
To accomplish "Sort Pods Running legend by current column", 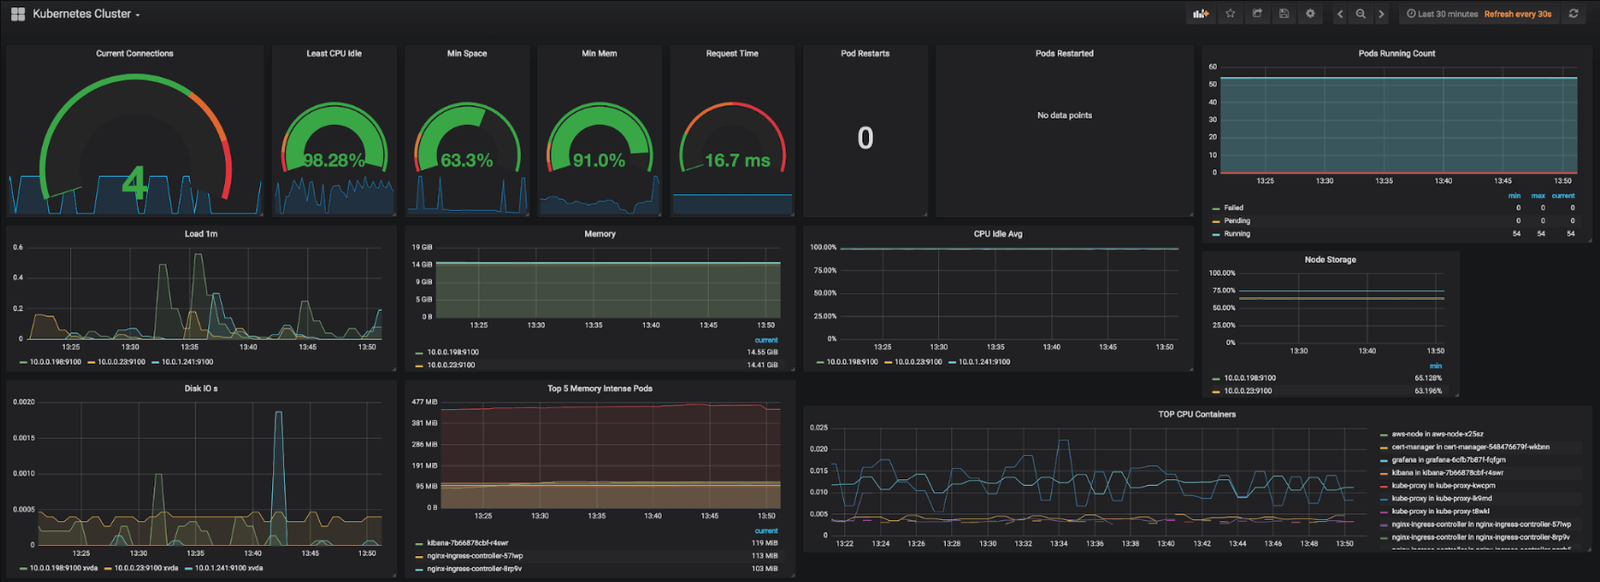I will 1563,196.
